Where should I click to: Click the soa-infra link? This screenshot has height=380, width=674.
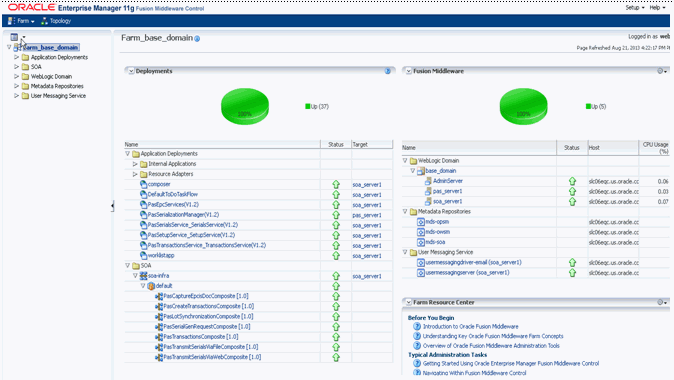pos(159,276)
